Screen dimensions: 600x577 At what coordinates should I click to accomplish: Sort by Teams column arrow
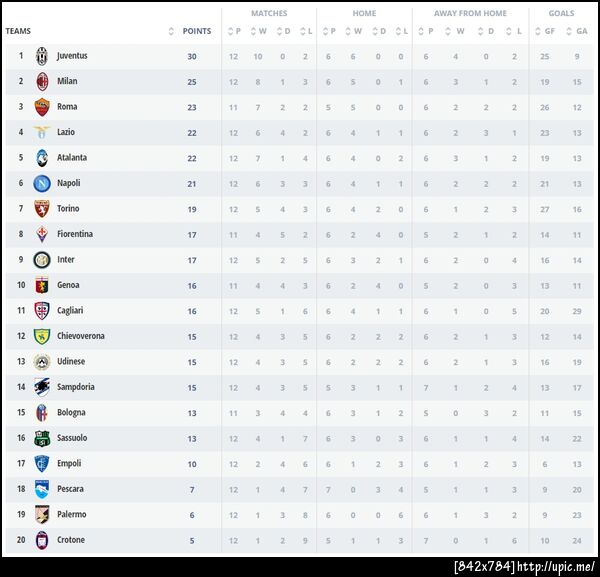tap(171, 31)
